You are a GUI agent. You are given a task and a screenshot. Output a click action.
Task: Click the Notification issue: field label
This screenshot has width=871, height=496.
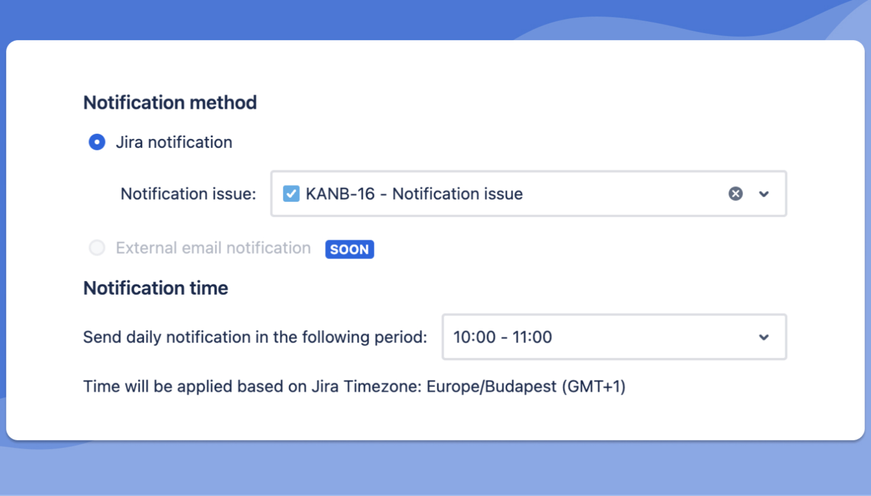pyautogui.click(x=188, y=194)
